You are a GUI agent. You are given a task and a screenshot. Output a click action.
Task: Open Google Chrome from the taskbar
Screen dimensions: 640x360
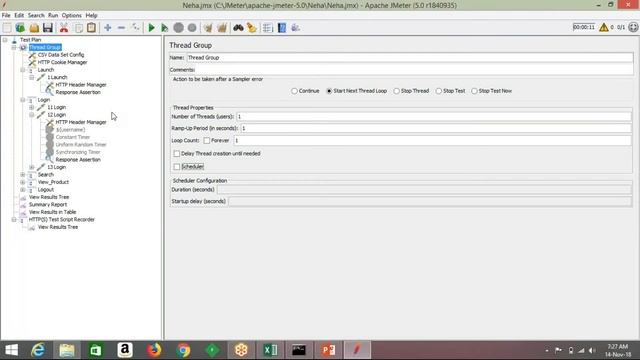pos(183,350)
